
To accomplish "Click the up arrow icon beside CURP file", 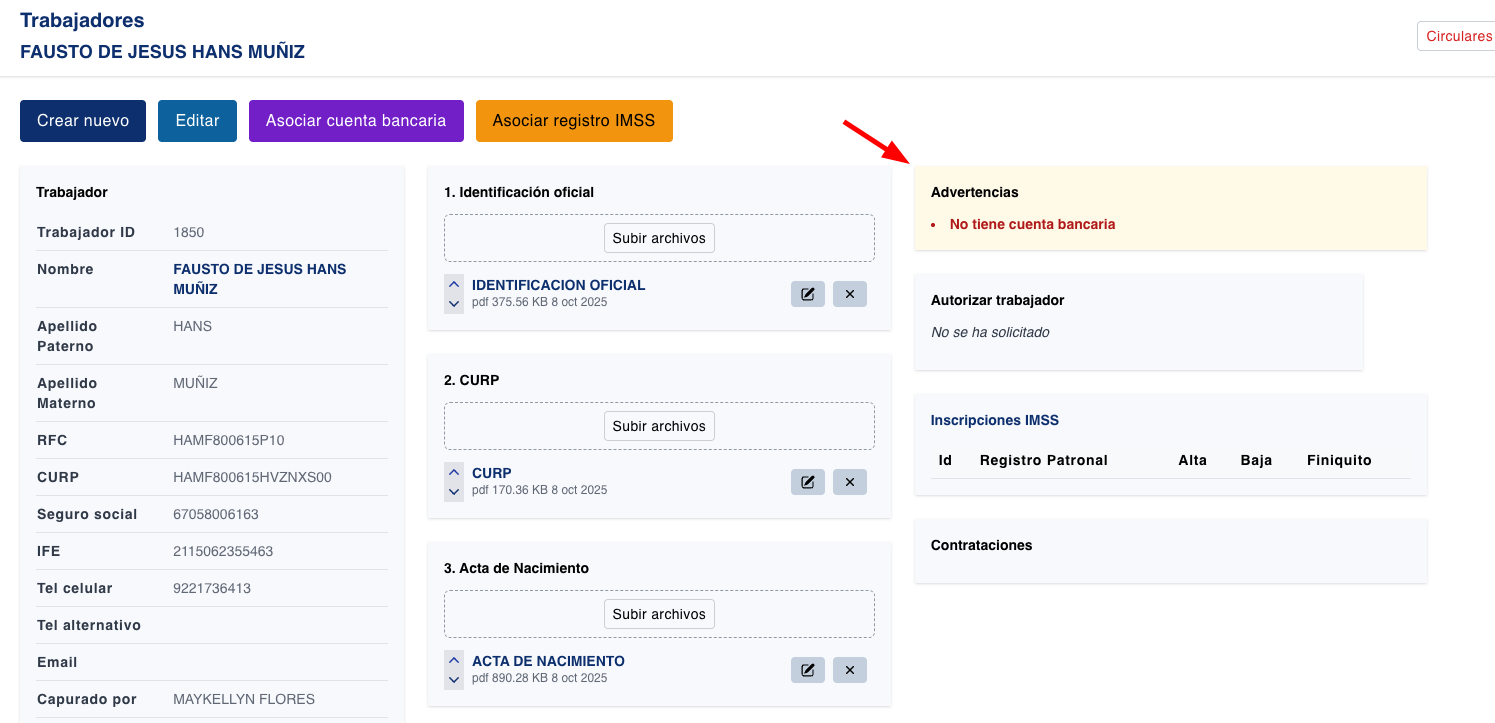I will point(454,472).
